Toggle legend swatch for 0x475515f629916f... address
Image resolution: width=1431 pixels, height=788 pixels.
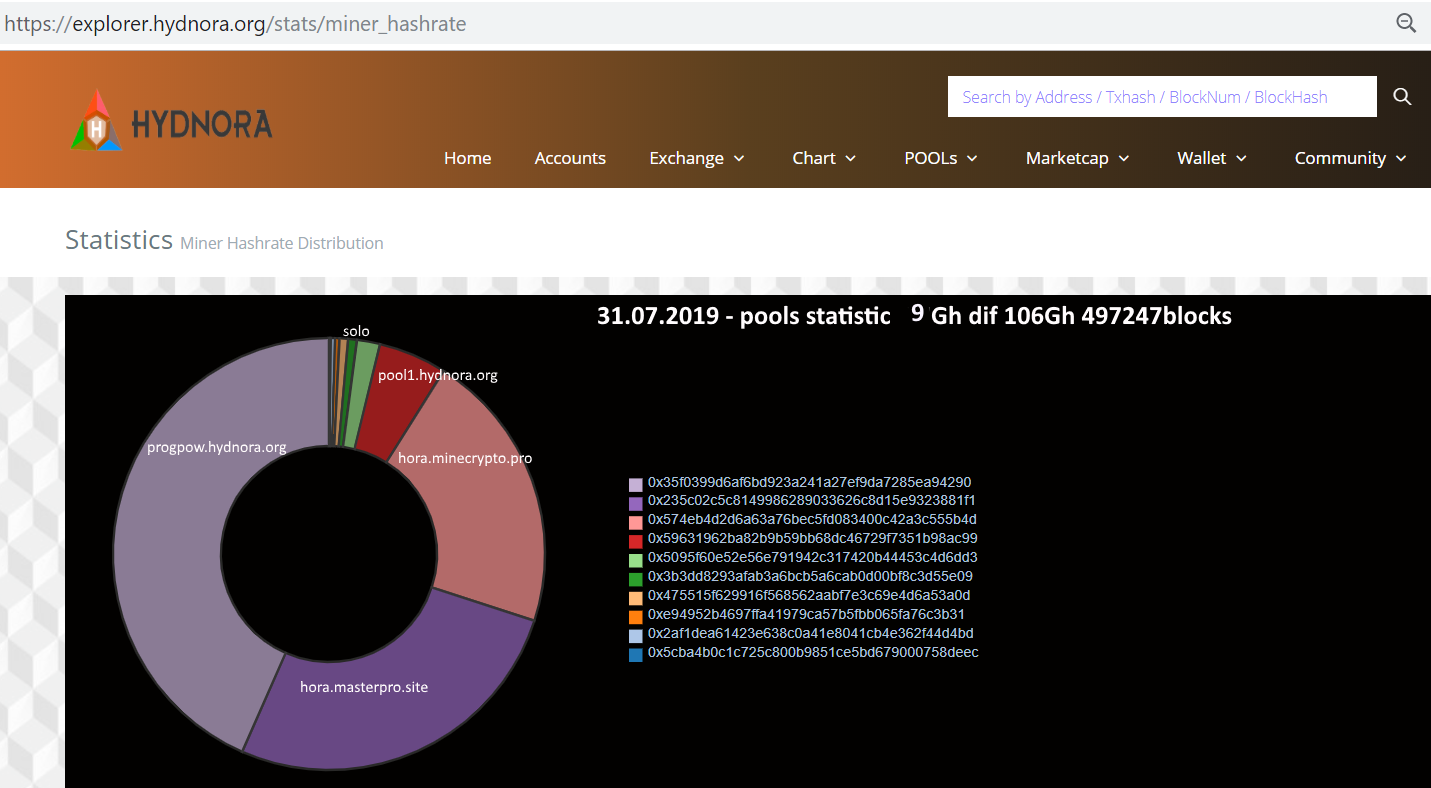[x=636, y=598]
